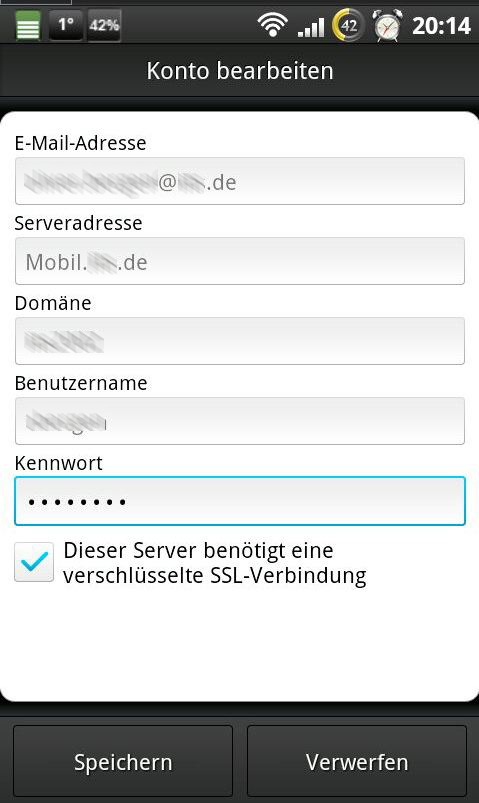The image size is (479, 803).
Task: Focus the Serveradresse field showing Mobil
Action: tap(240, 261)
